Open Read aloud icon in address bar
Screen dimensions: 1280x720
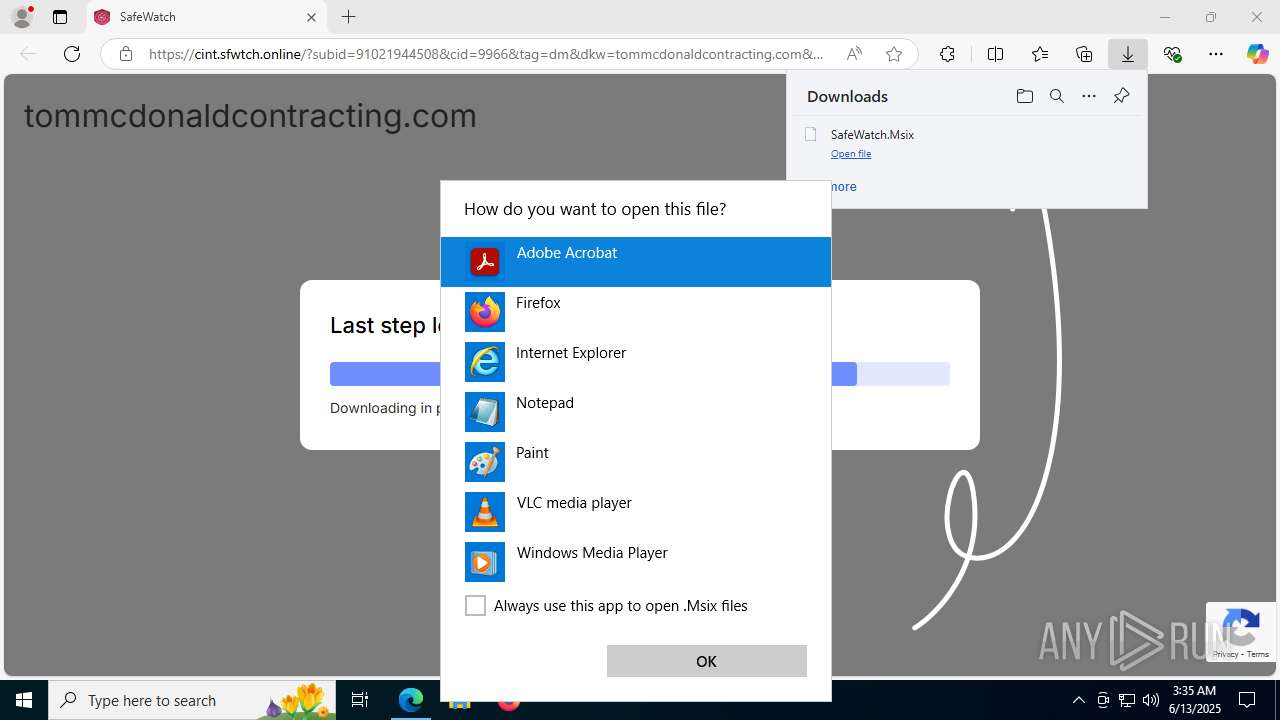pyautogui.click(x=854, y=54)
